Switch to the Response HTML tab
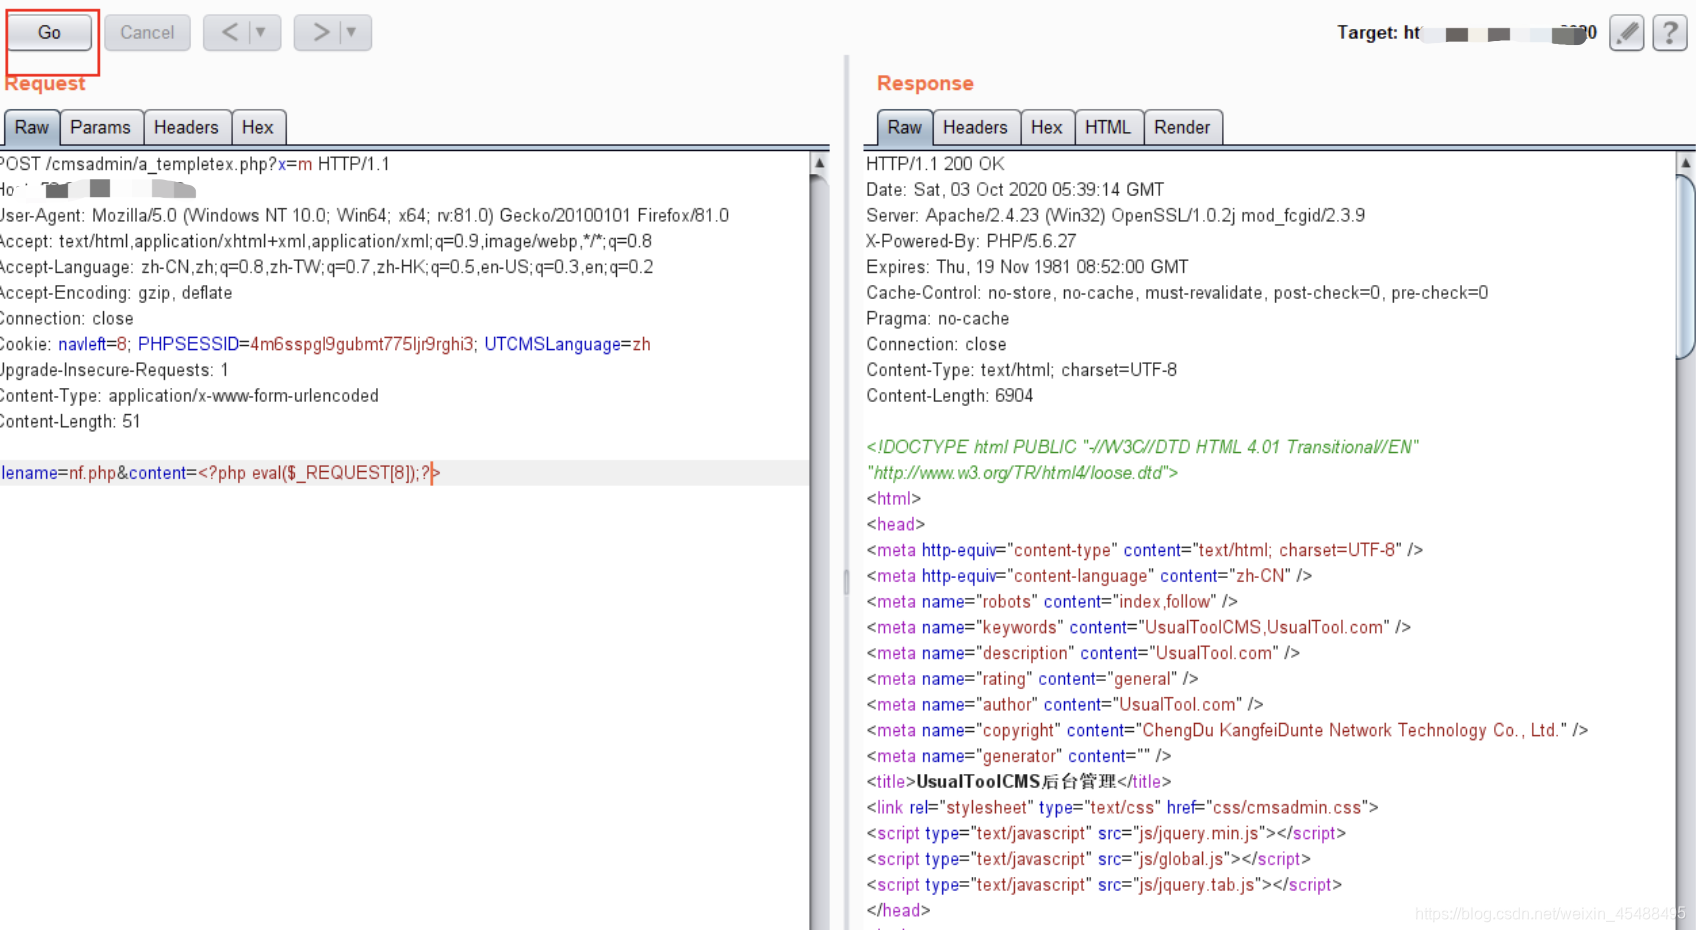 point(1107,127)
